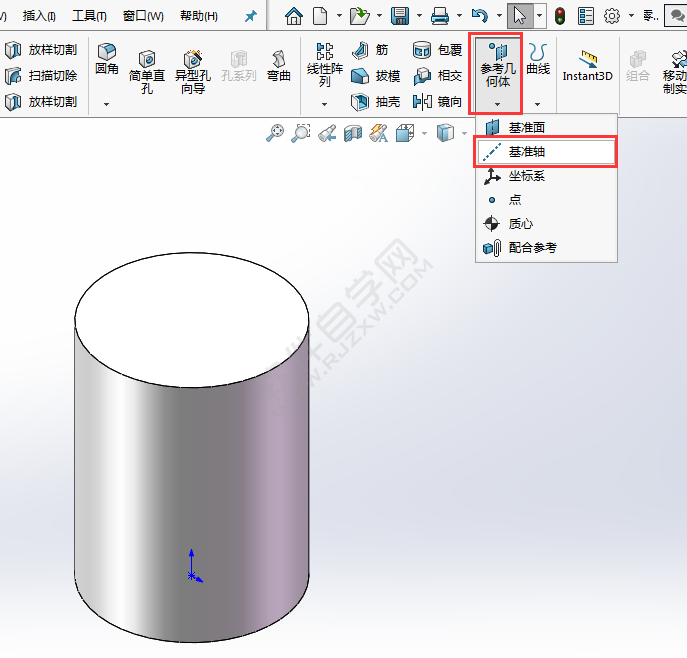Expand the Open file dropdown arrow
This screenshot has width=687, height=658.
tap(379, 16)
